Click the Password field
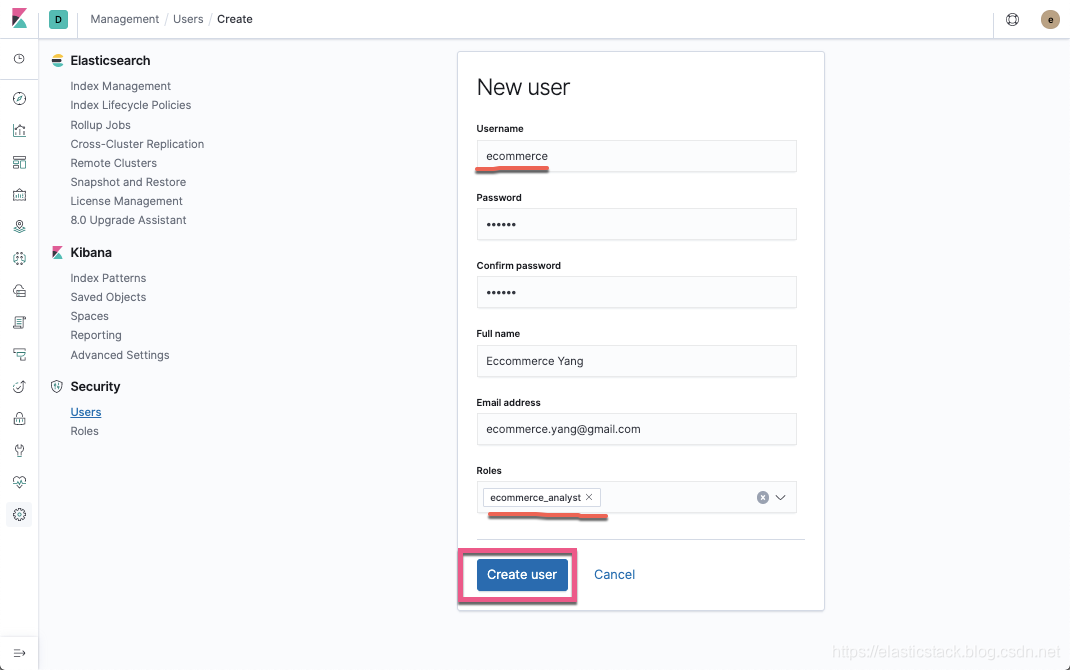Image resolution: width=1070 pixels, height=670 pixels. tap(637, 224)
